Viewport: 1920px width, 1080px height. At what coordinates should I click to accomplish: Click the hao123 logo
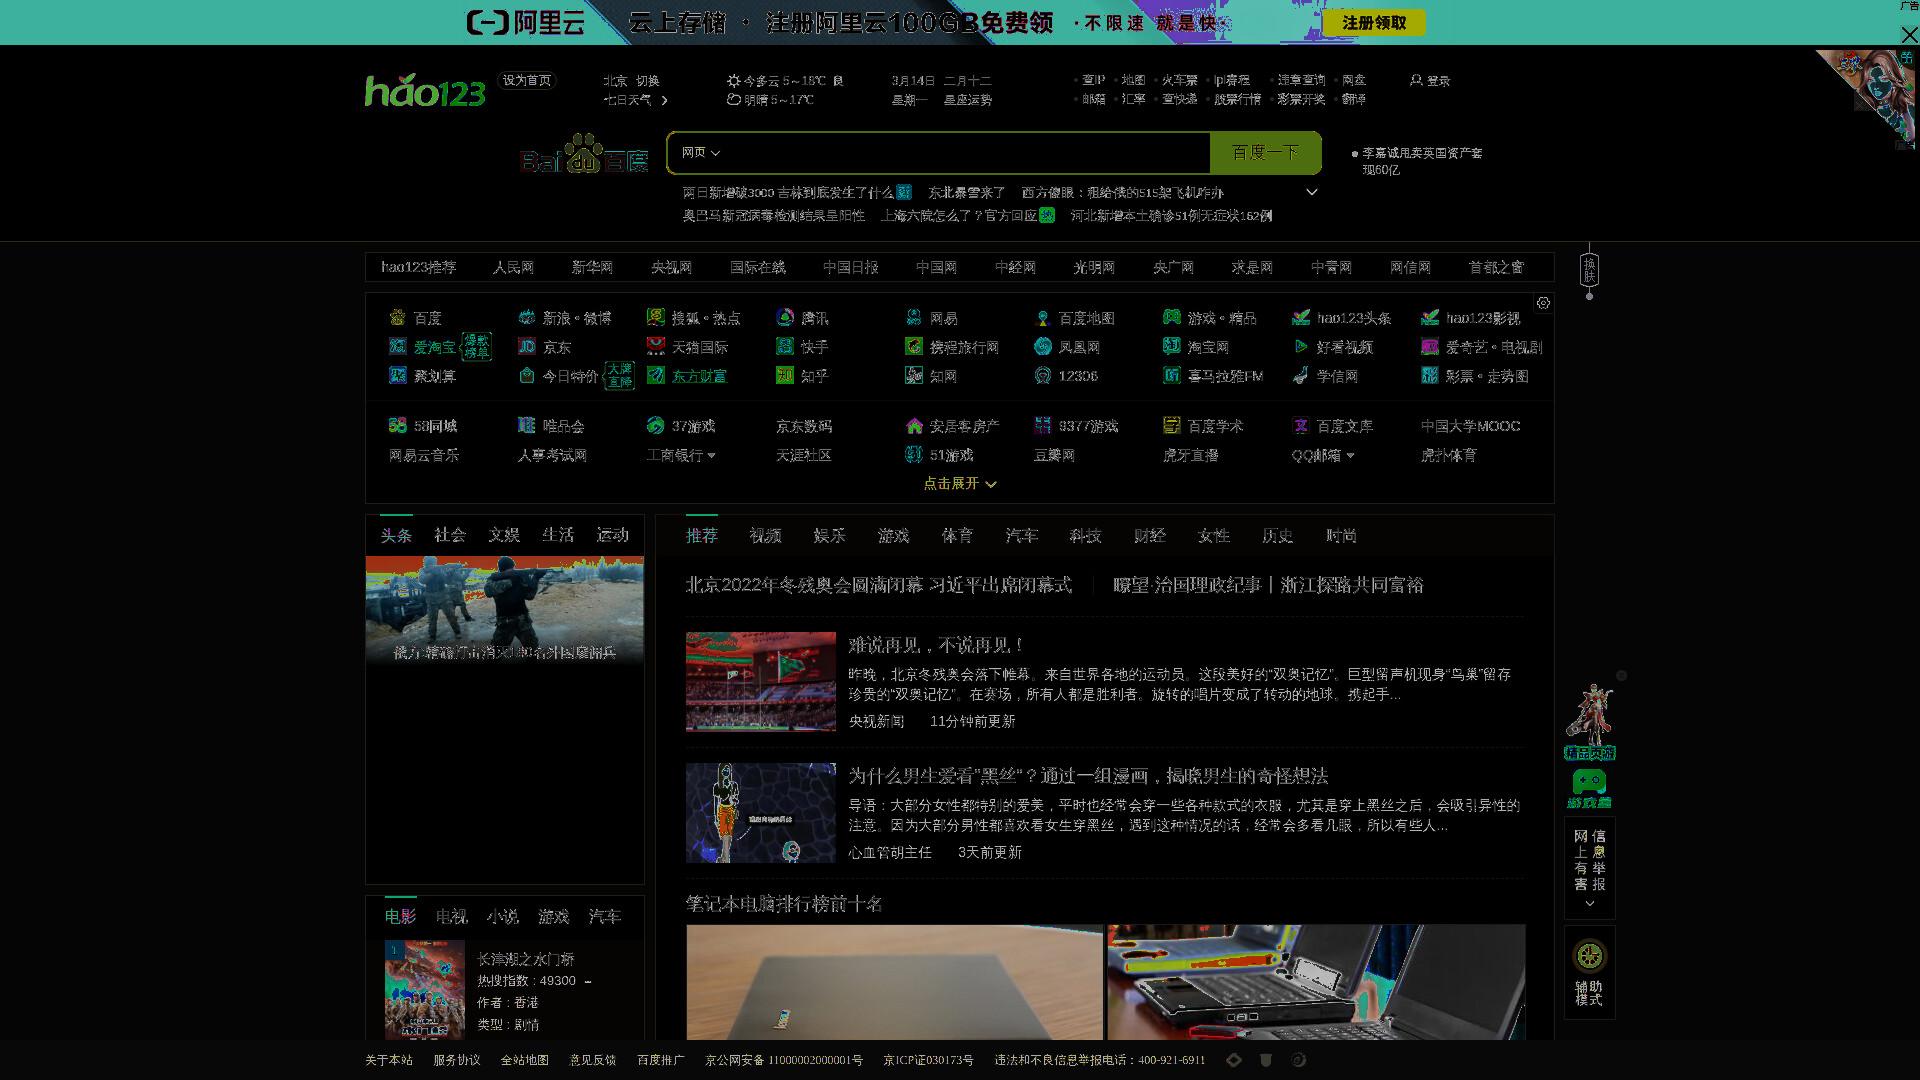coord(425,90)
